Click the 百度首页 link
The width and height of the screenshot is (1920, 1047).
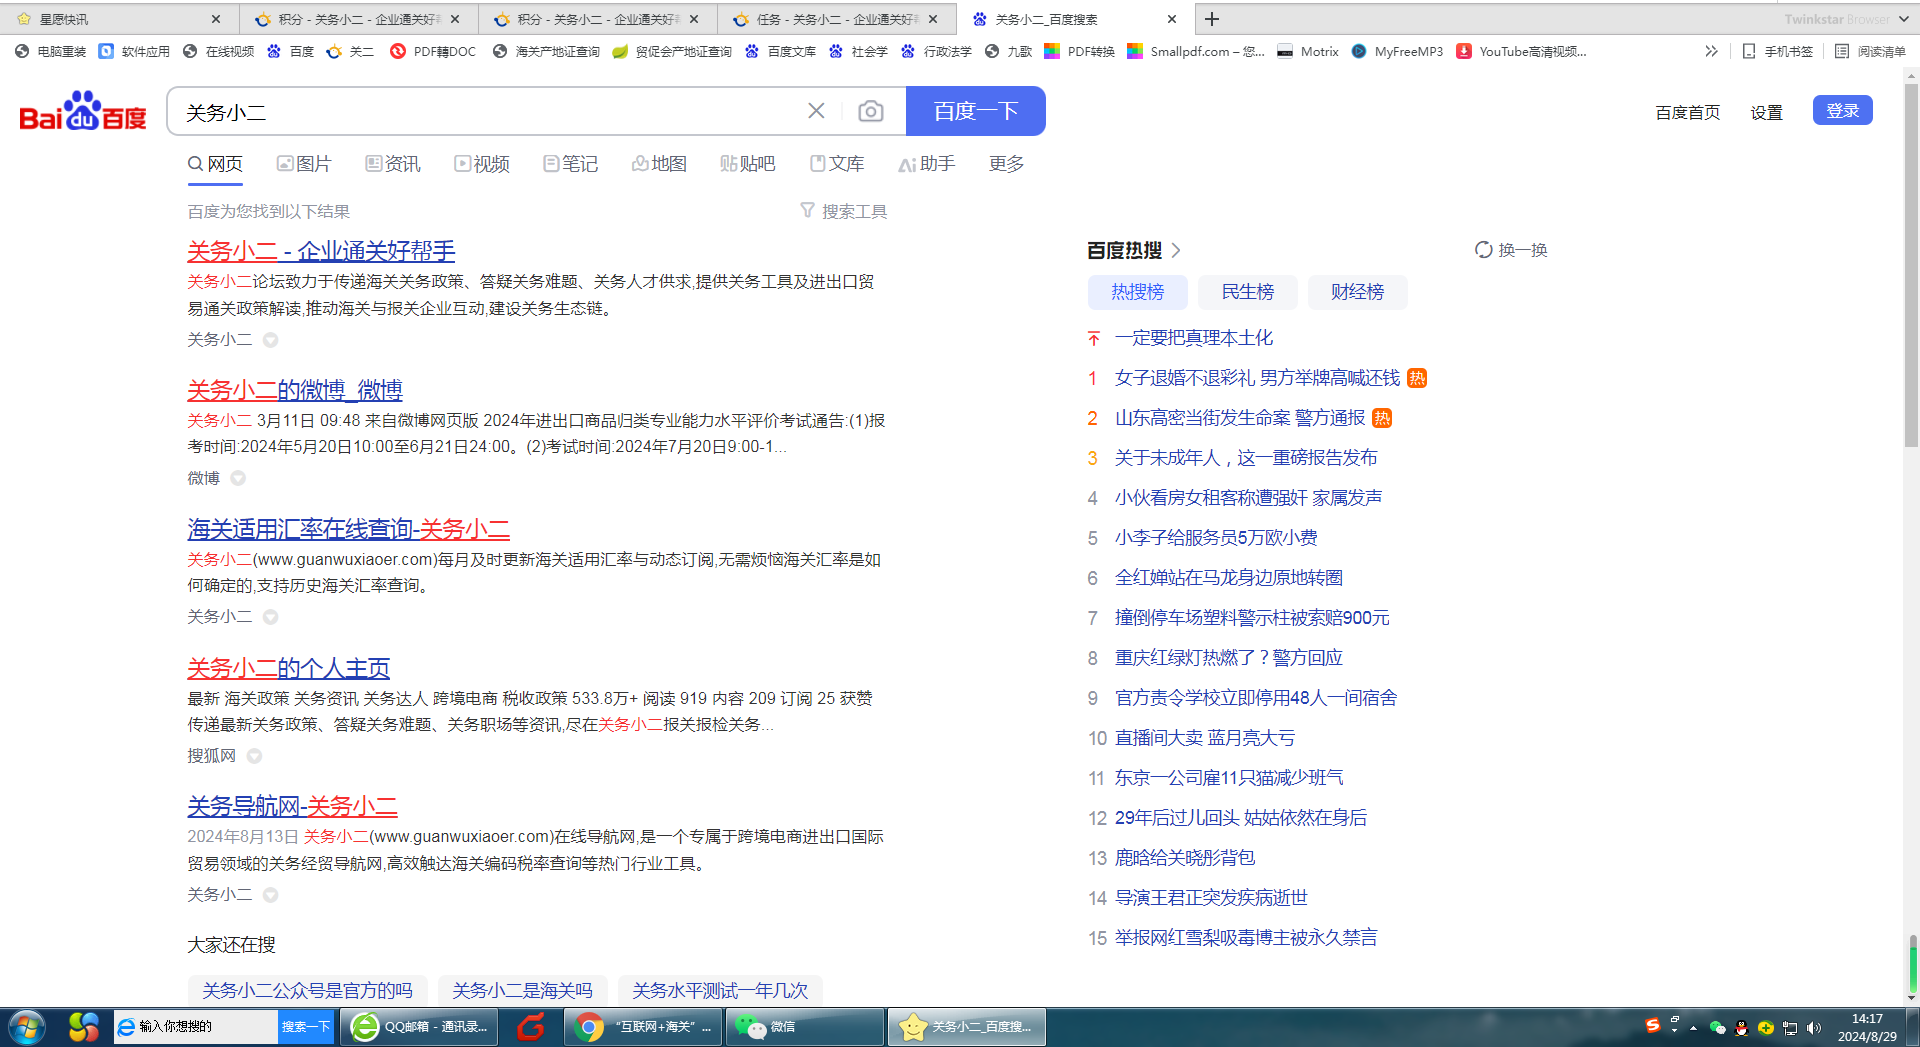pos(1688,112)
